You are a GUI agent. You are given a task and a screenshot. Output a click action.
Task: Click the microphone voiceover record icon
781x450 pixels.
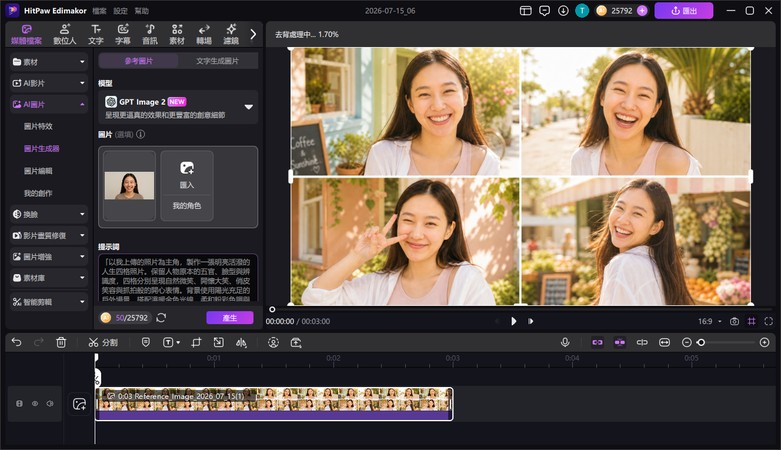click(565, 342)
